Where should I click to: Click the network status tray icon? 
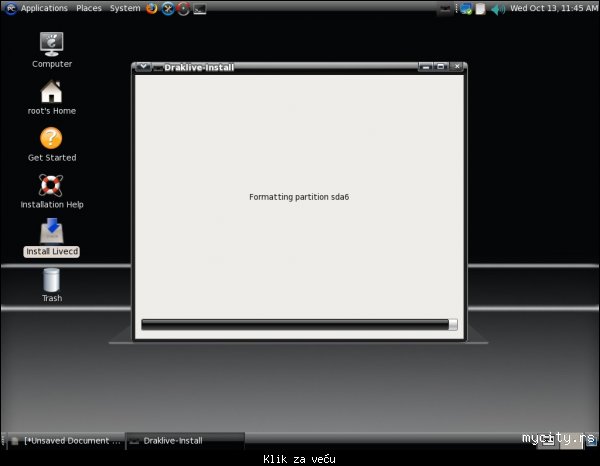point(466,9)
